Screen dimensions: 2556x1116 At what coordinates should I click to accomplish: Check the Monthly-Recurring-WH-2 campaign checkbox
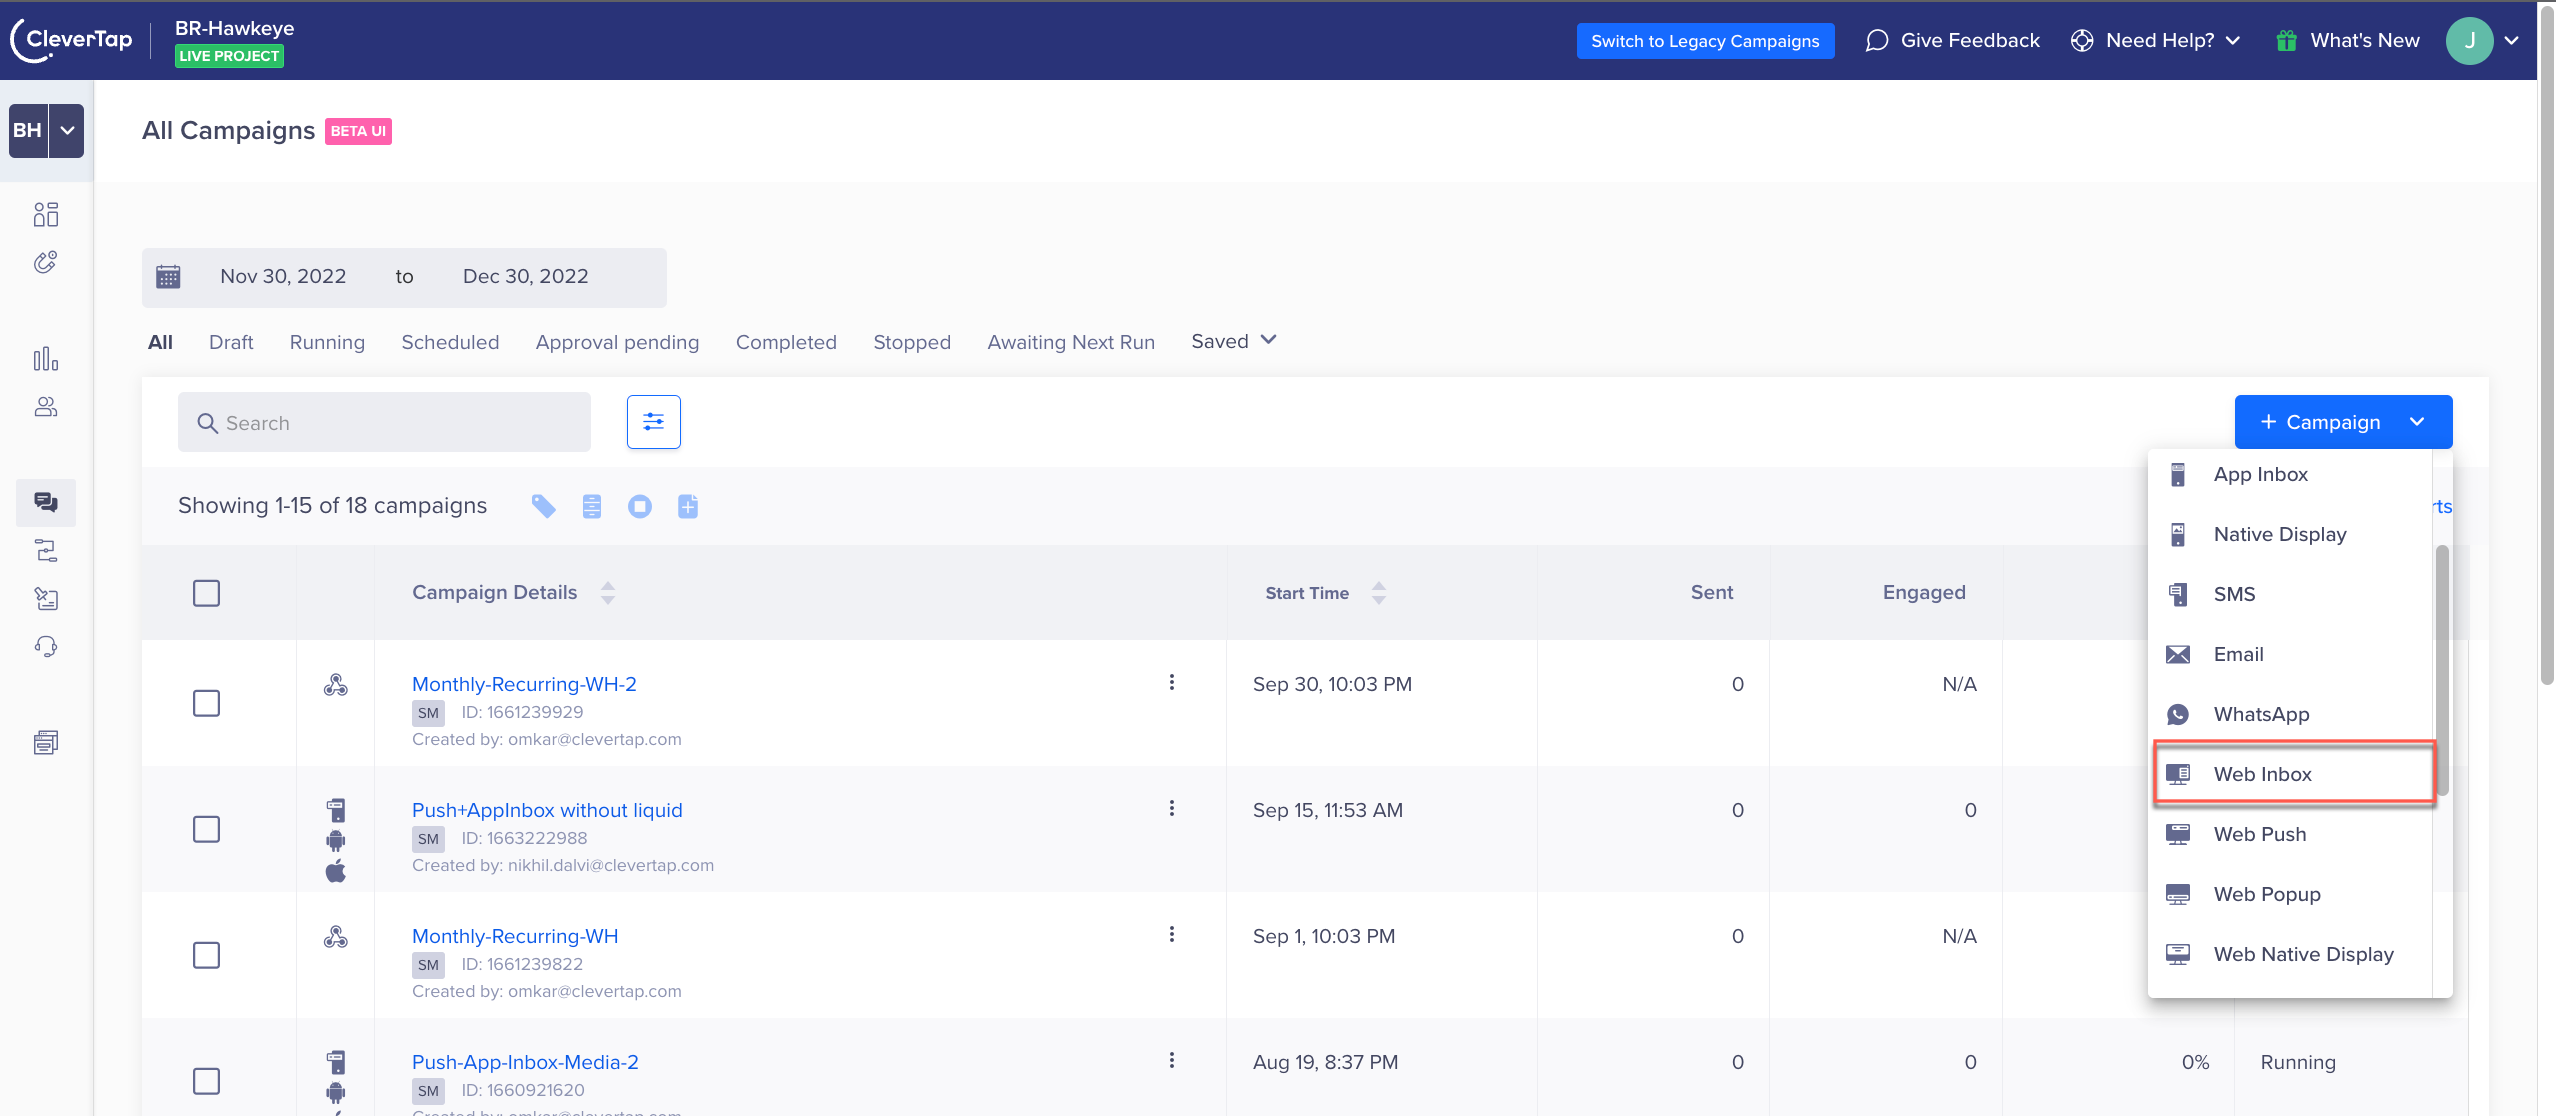(x=206, y=703)
